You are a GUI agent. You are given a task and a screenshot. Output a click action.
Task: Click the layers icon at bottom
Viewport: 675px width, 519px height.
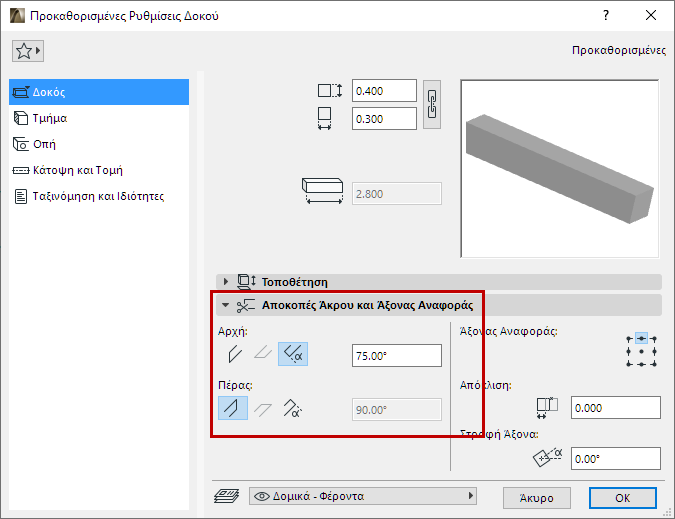(227, 496)
